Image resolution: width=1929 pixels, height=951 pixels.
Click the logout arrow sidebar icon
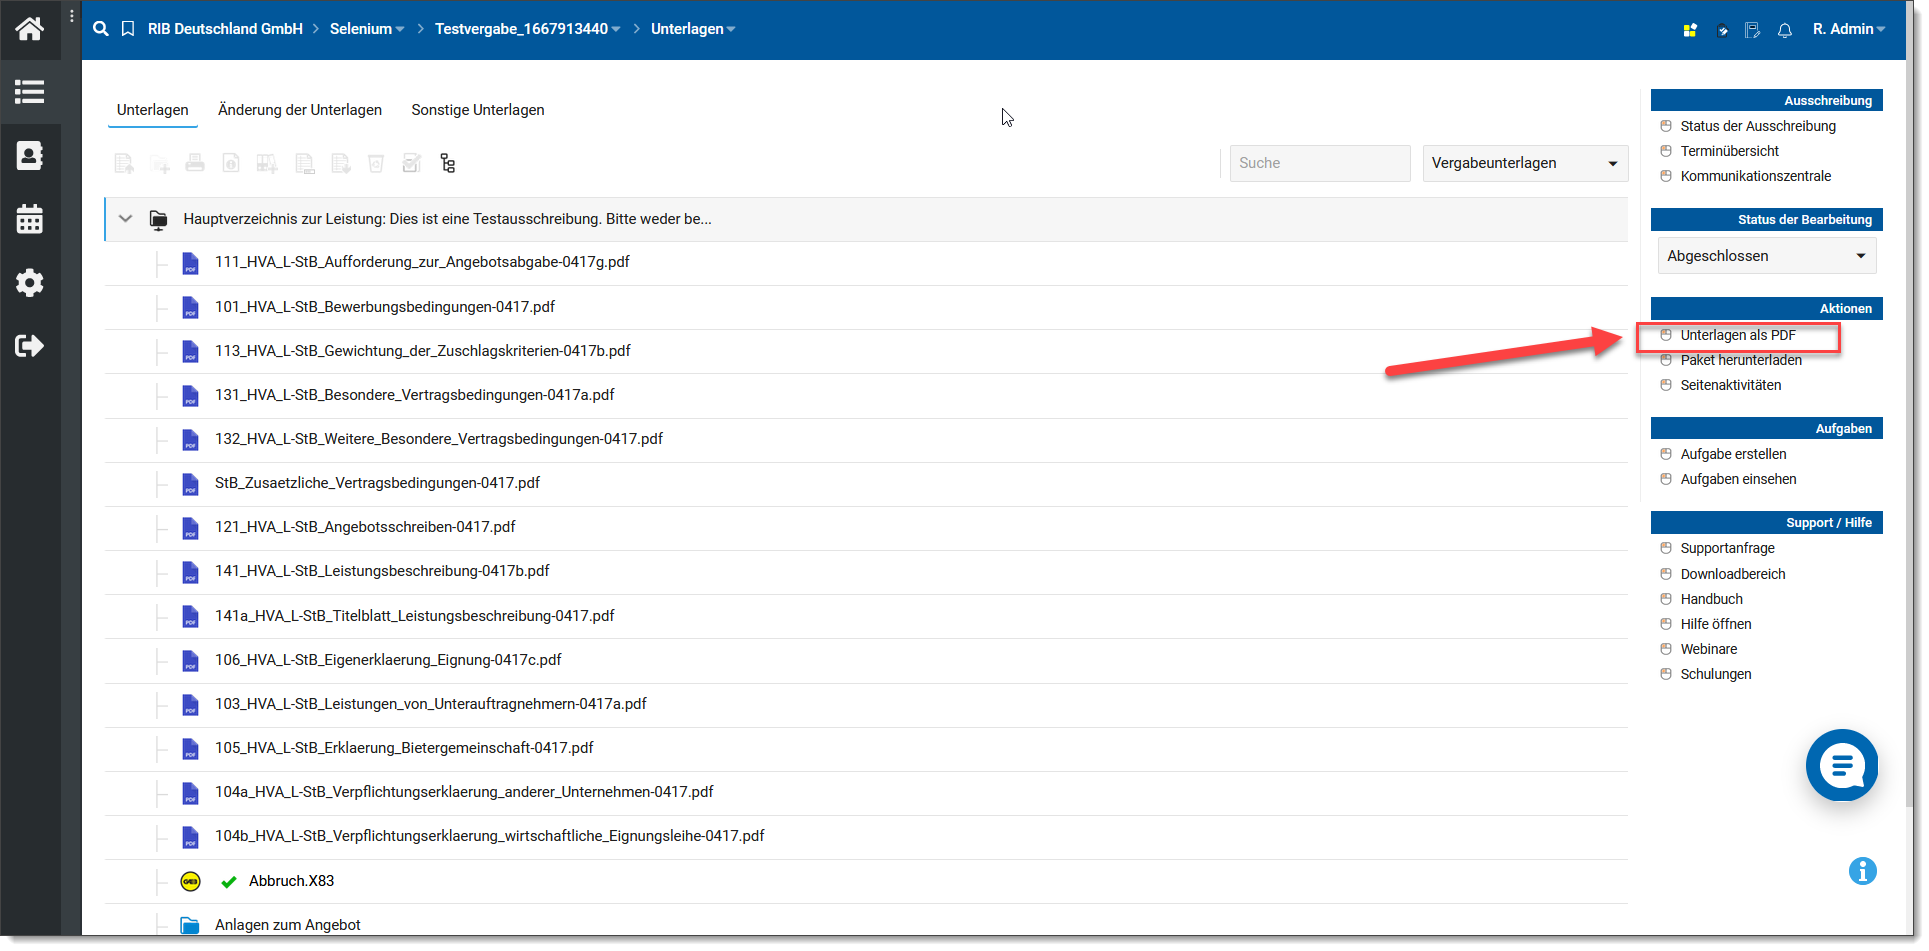(30, 346)
